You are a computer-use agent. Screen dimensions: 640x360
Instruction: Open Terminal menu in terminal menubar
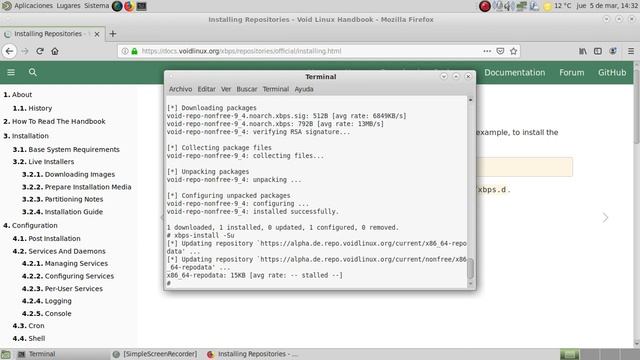(x=276, y=89)
